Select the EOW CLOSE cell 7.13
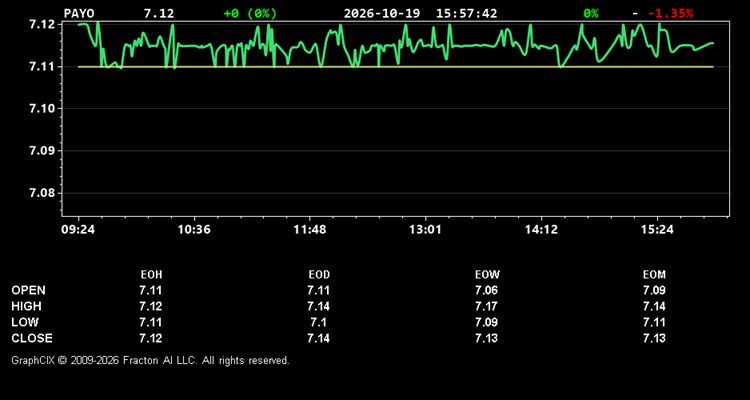750x400 pixels. (x=486, y=338)
